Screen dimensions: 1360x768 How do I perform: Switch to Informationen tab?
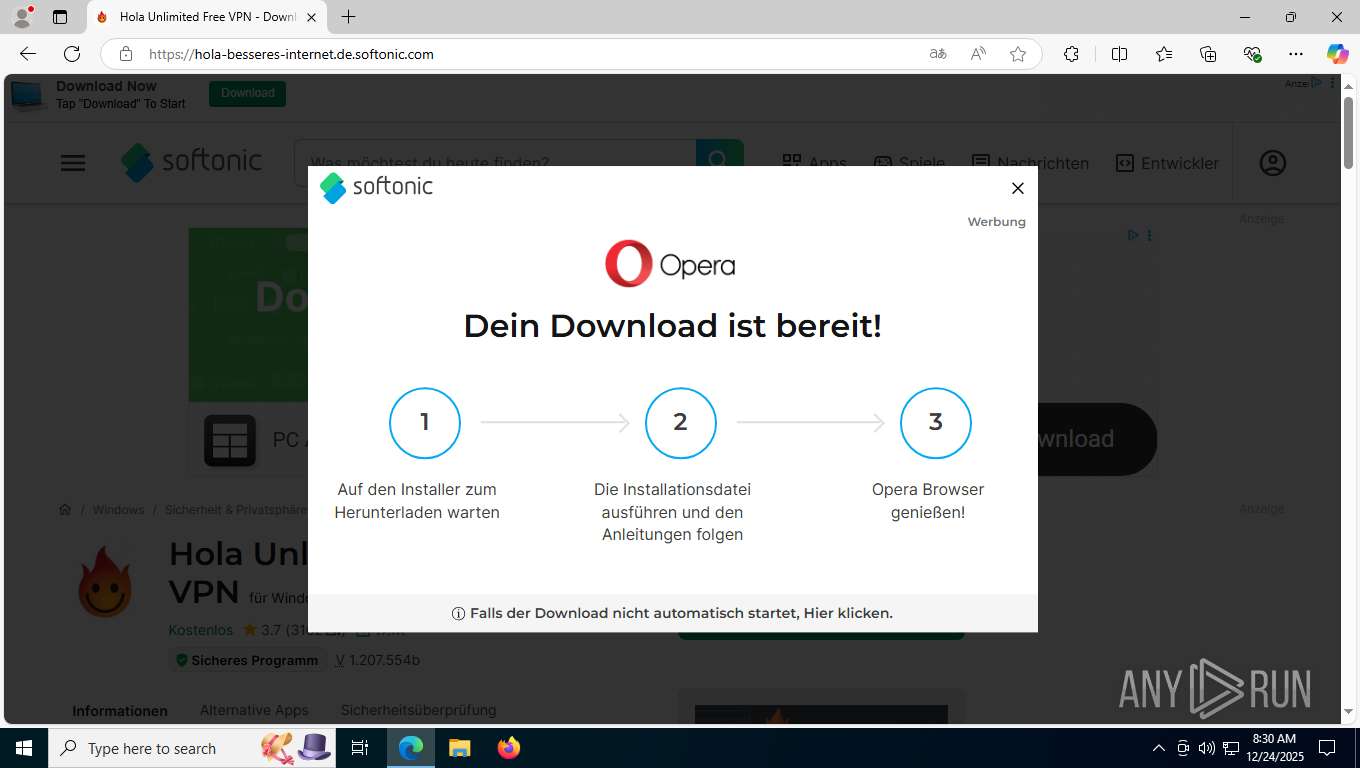click(x=120, y=711)
